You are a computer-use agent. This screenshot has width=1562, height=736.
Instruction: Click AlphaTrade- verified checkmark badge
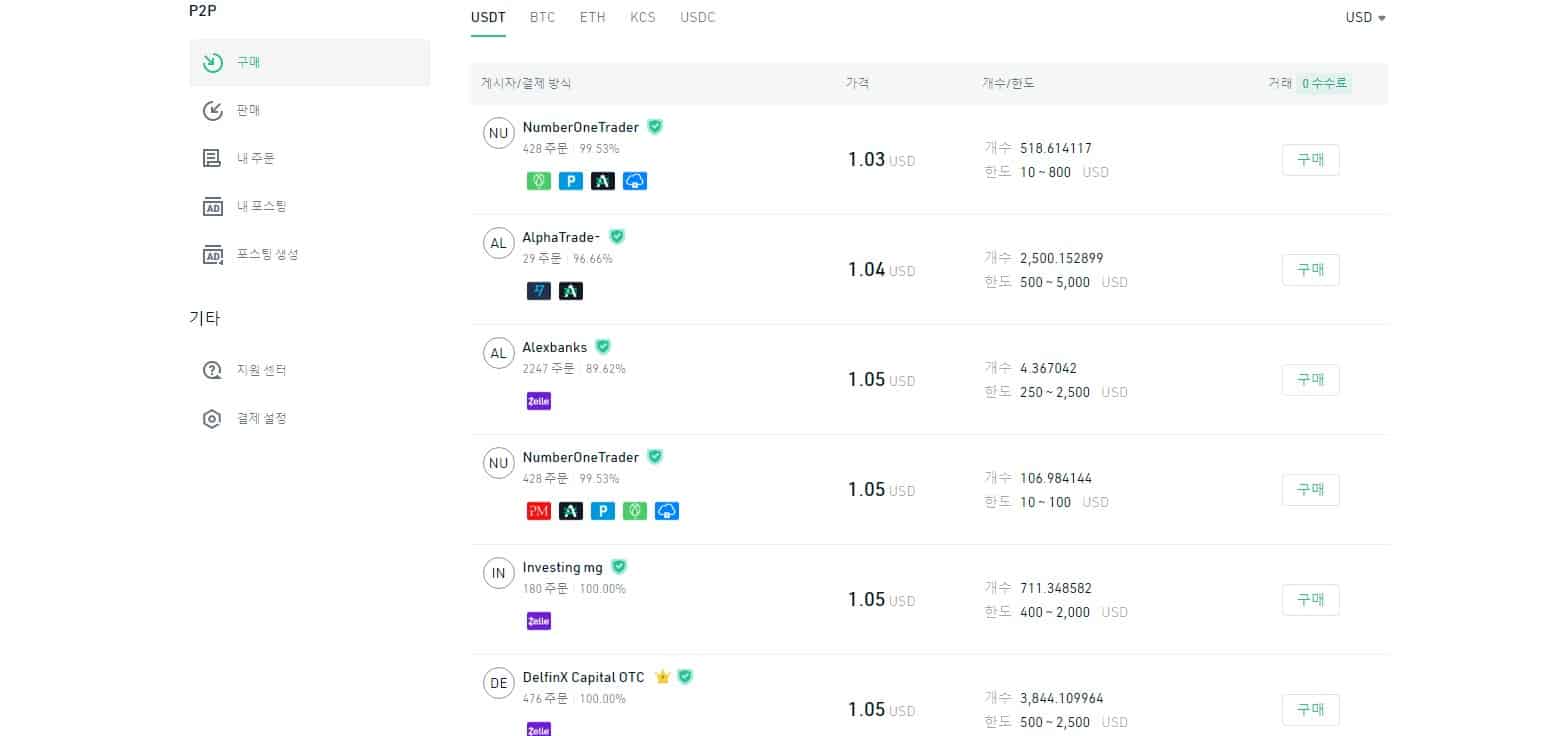[617, 237]
